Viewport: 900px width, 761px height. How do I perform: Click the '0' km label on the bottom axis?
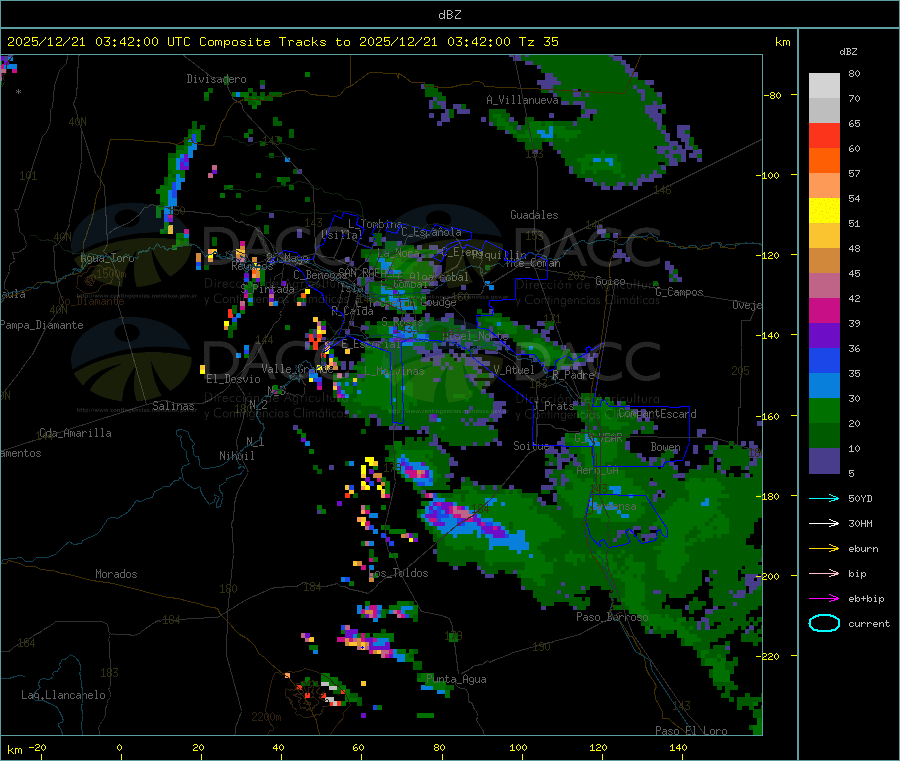[x=119, y=747]
